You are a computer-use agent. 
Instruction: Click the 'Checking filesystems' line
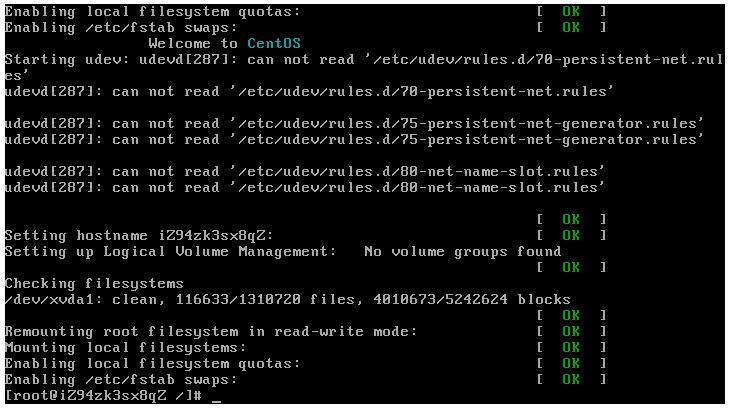94,284
